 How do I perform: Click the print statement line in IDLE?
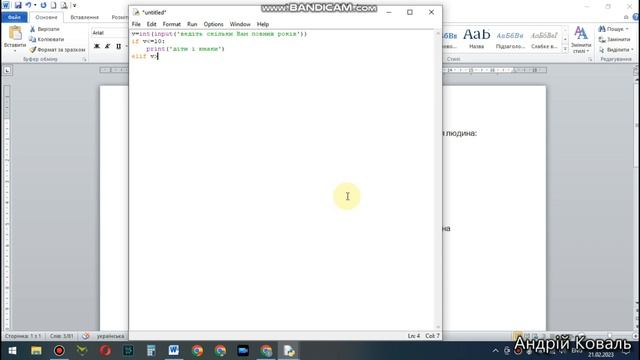pos(185,49)
